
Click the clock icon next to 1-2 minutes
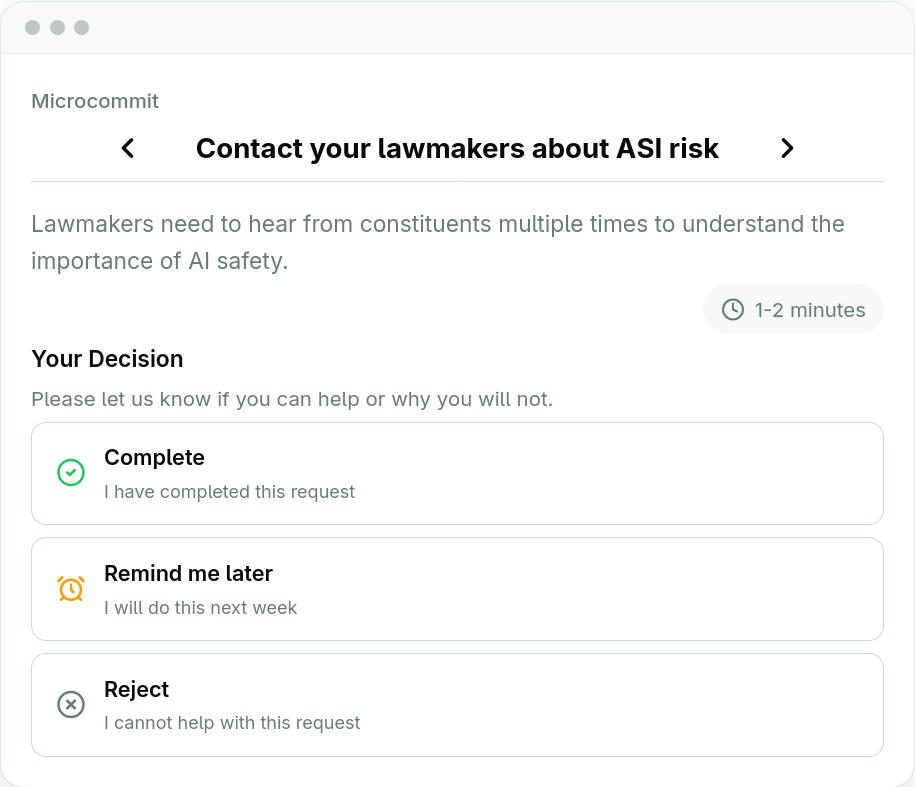coord(733,310)
